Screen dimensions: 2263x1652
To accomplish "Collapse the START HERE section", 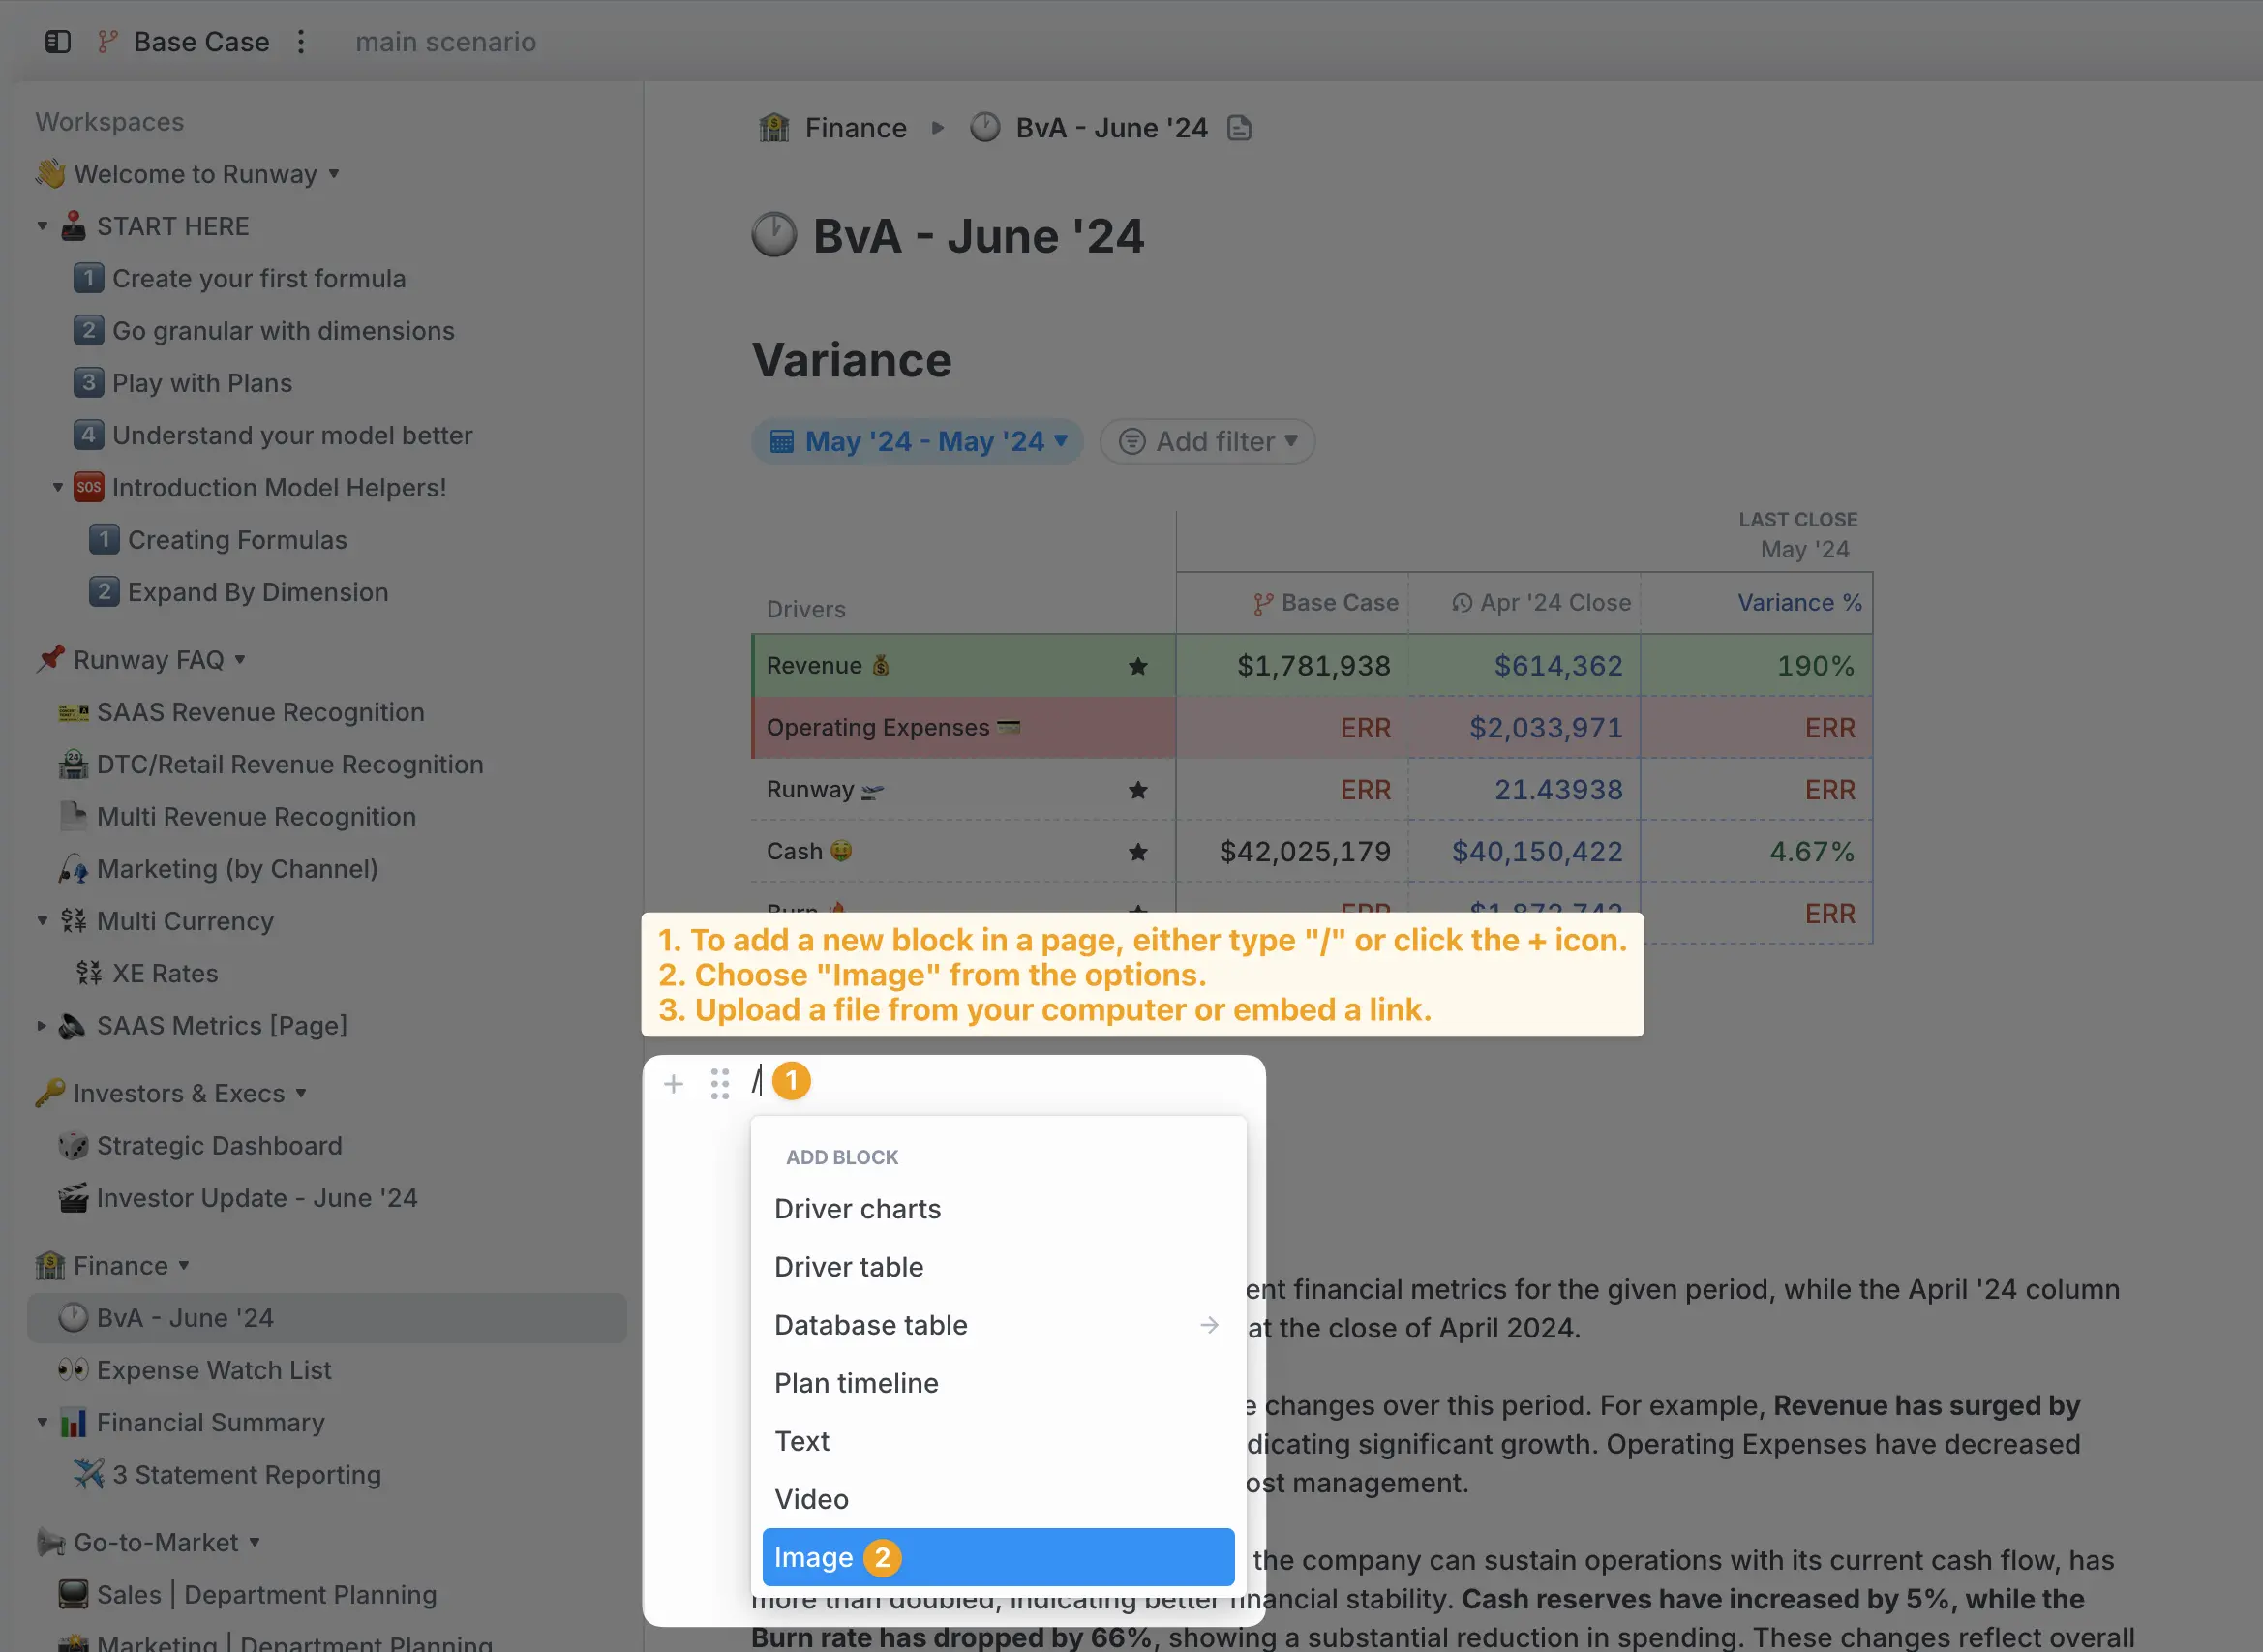I will (x=42, y=226).
